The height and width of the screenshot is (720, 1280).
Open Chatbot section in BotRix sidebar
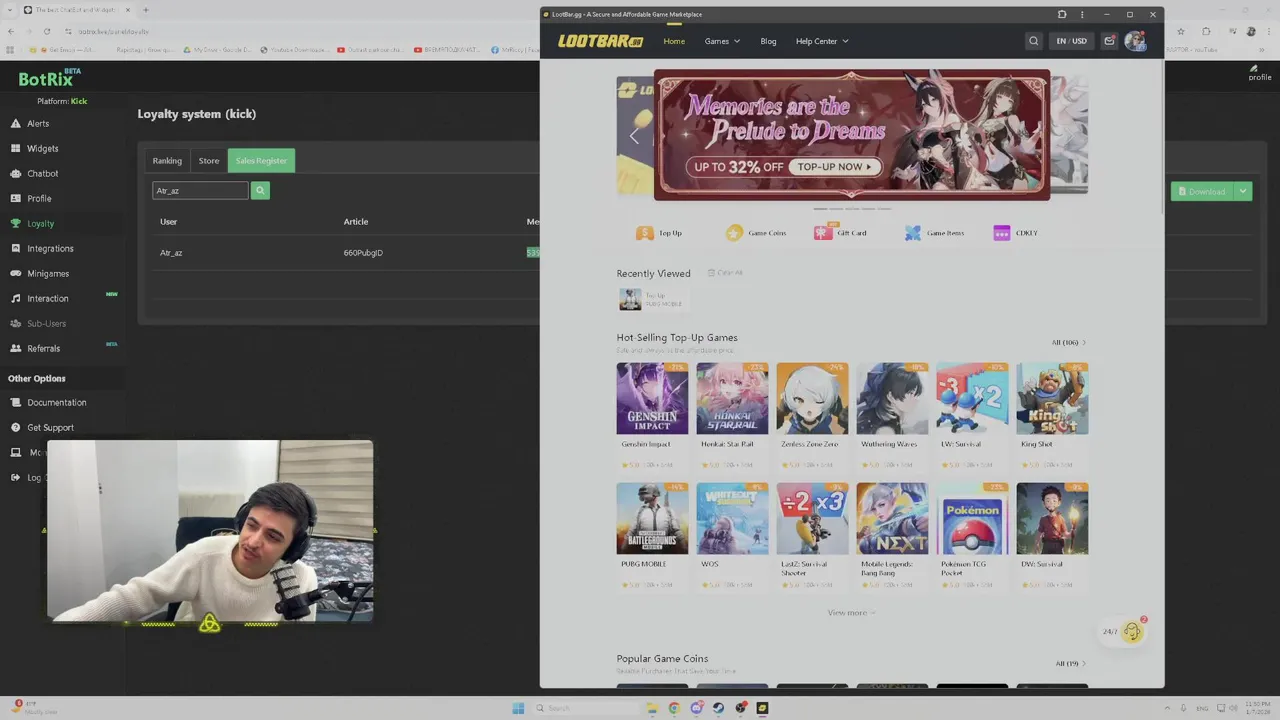pyautogui.click(x=42, y=173)
